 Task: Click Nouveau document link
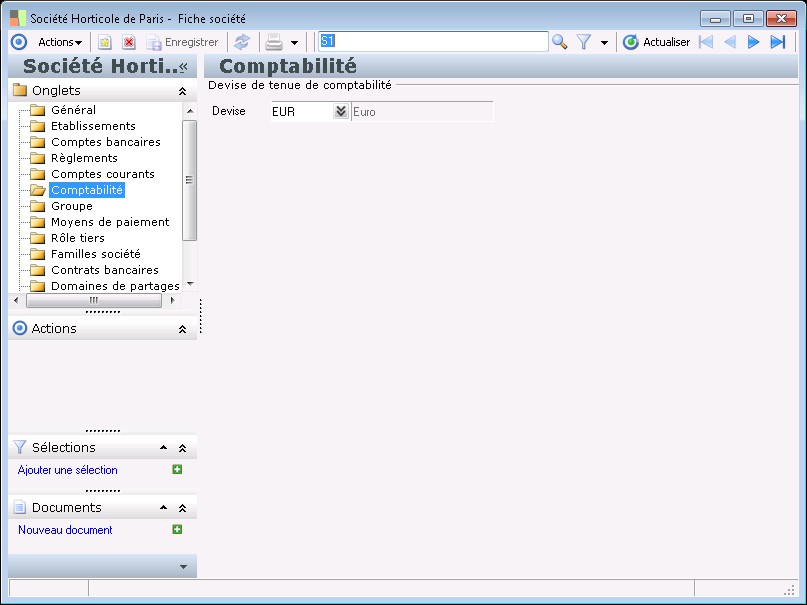click(x=65, y=530)
